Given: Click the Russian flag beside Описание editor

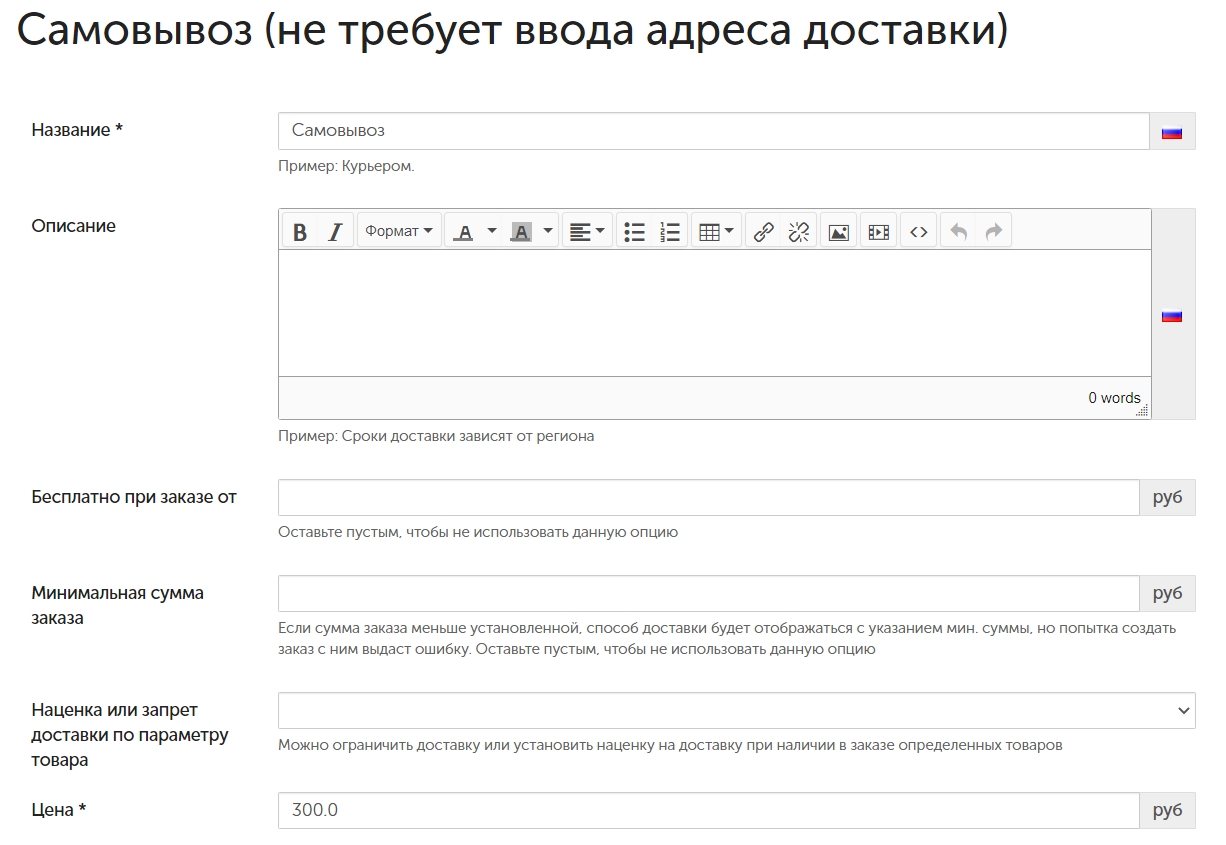Looking at the screenshot, I should (x=1172, y=316).
